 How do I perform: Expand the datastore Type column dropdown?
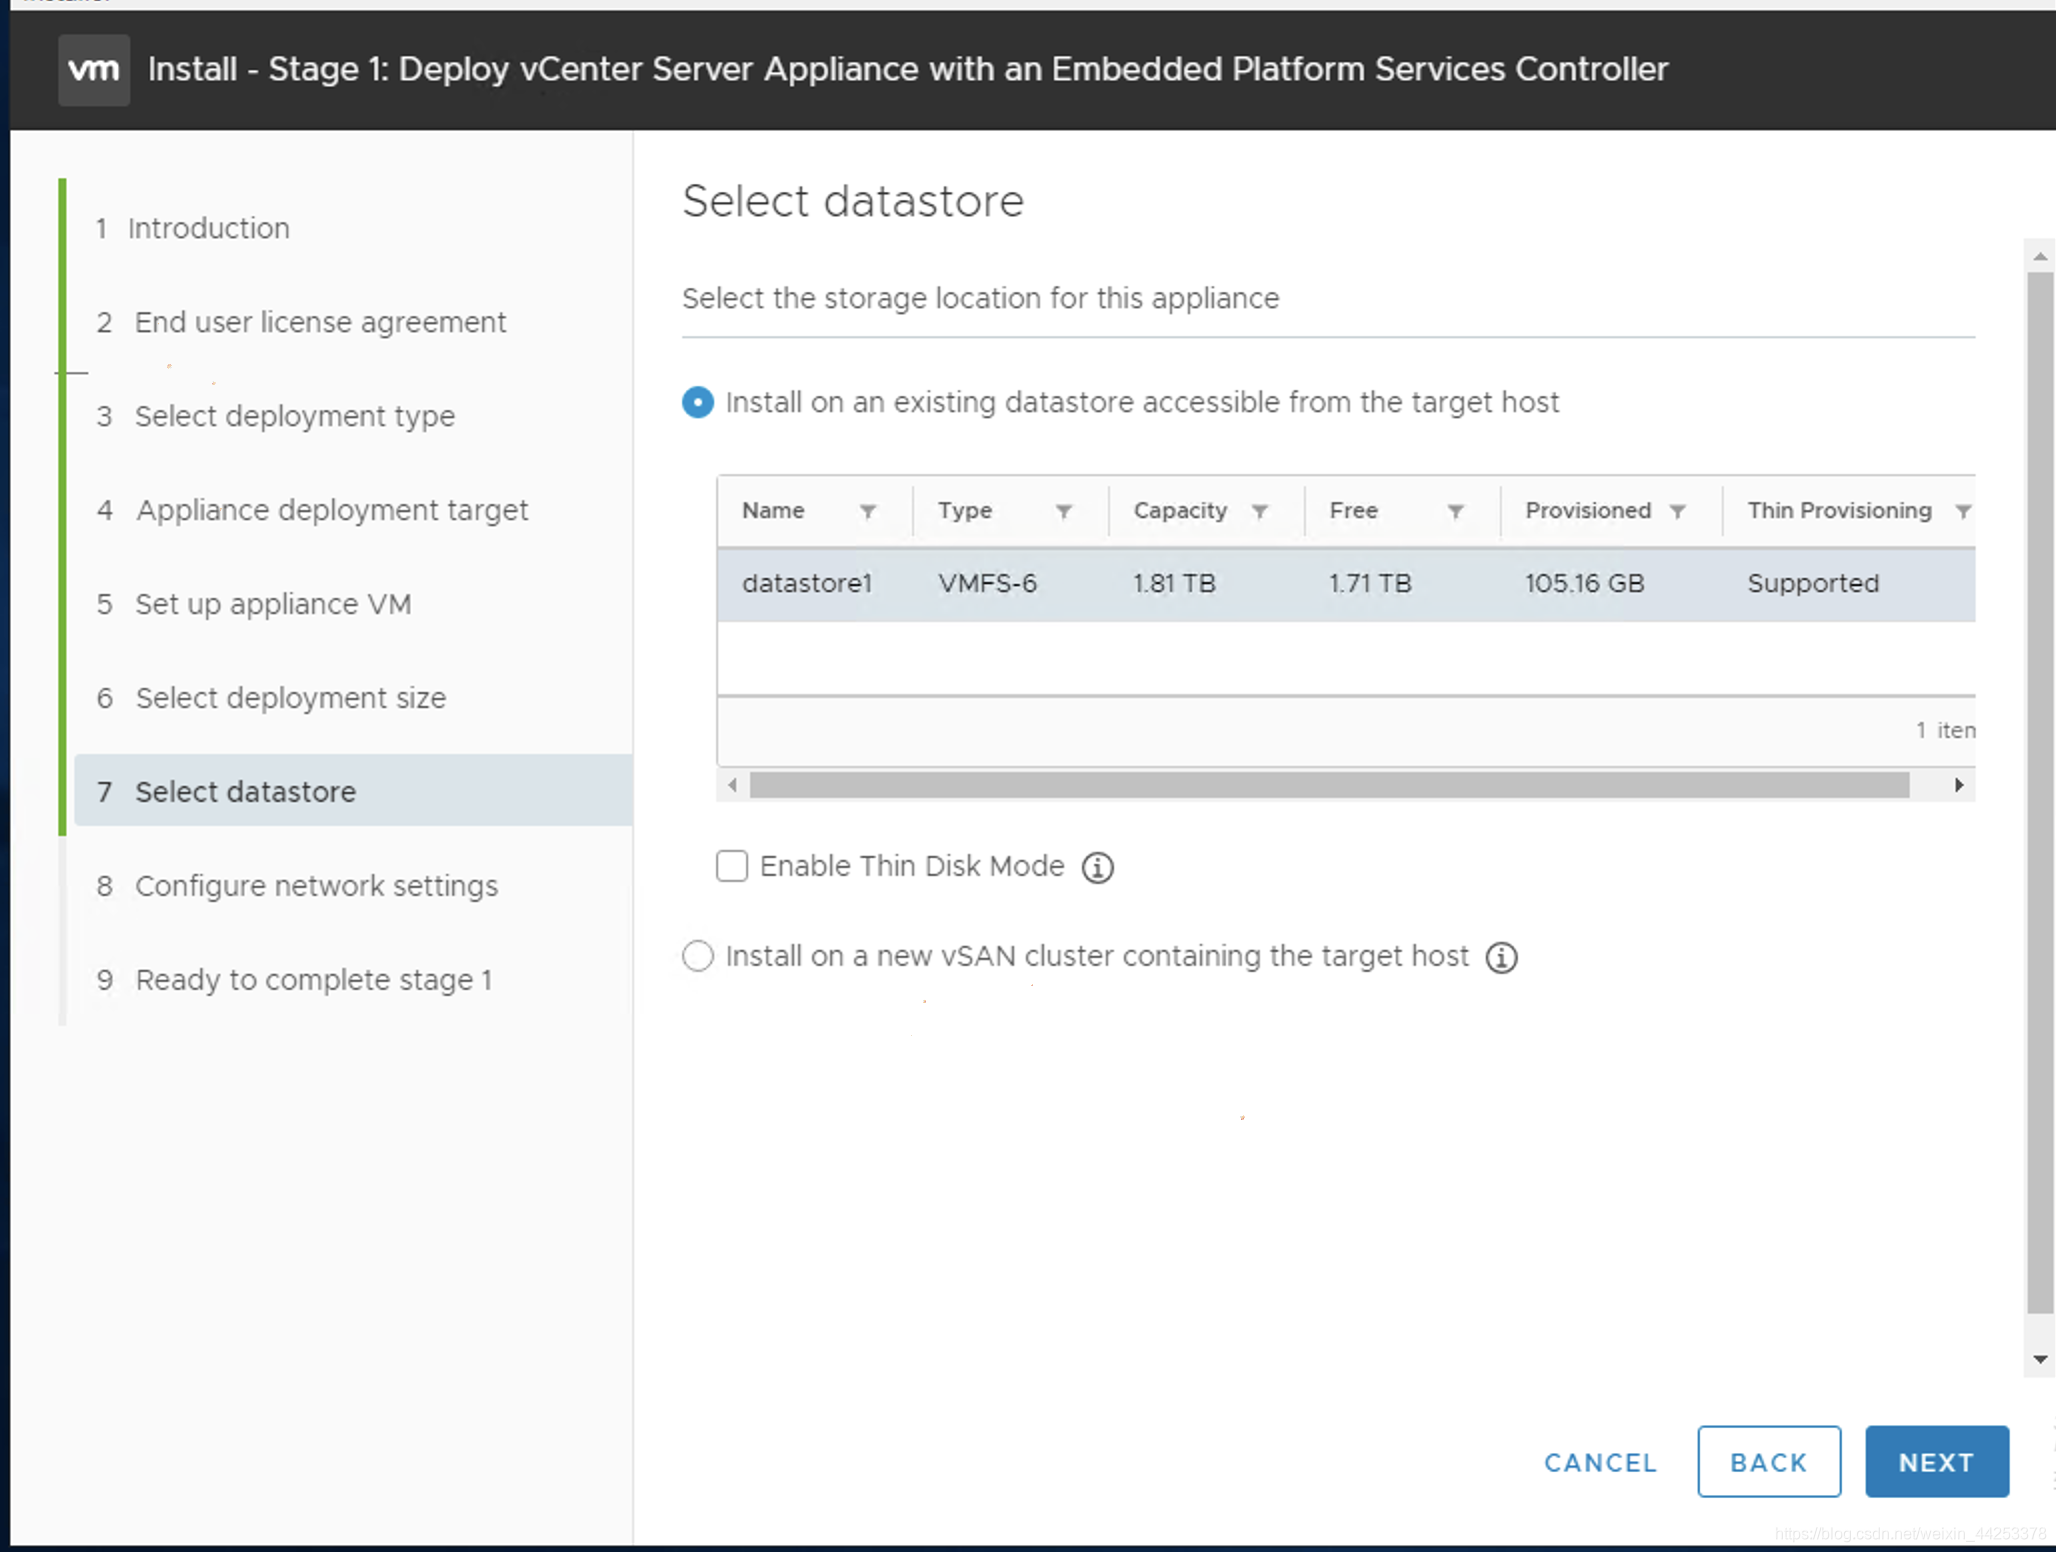tap(1063, 510)
